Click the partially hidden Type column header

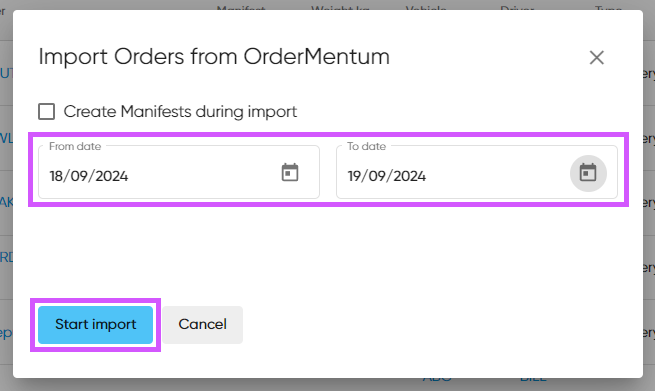609,8
